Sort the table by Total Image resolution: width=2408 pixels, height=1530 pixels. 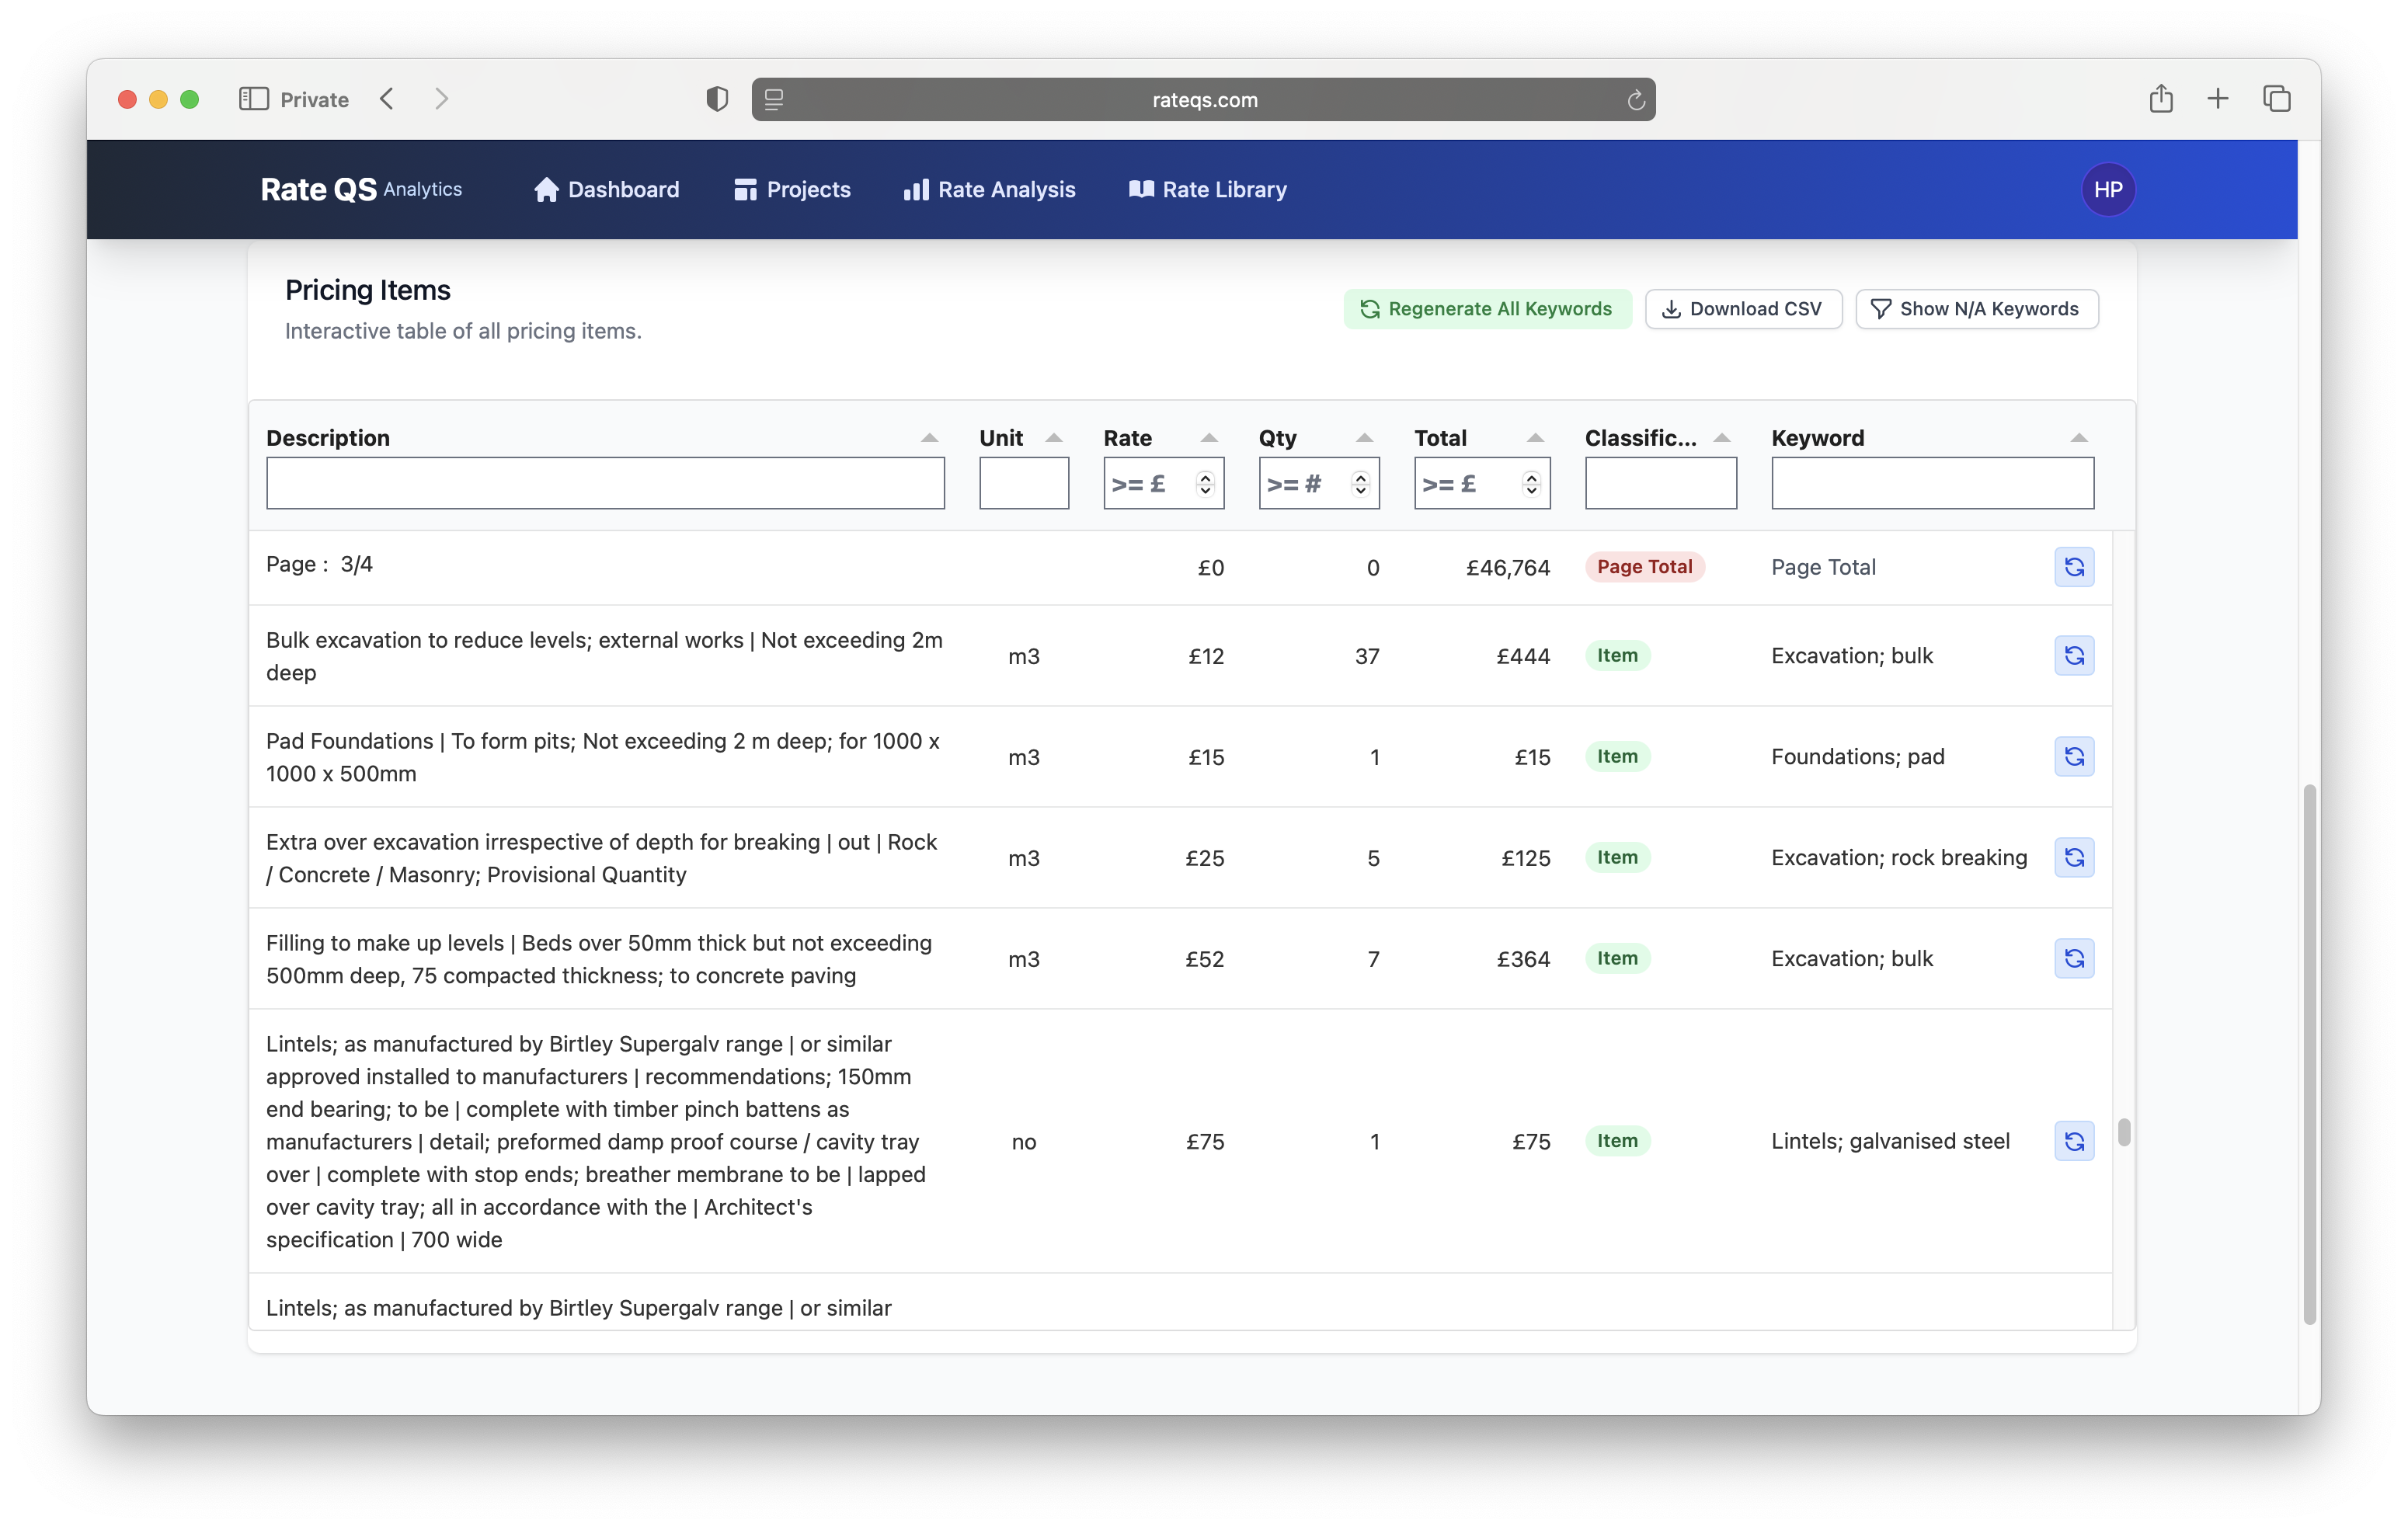1535,438
